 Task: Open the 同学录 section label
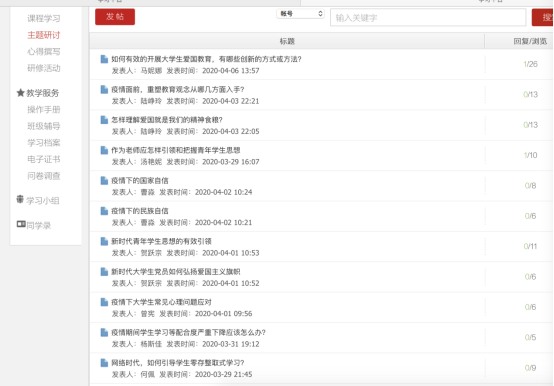click(x=39, y=225)
